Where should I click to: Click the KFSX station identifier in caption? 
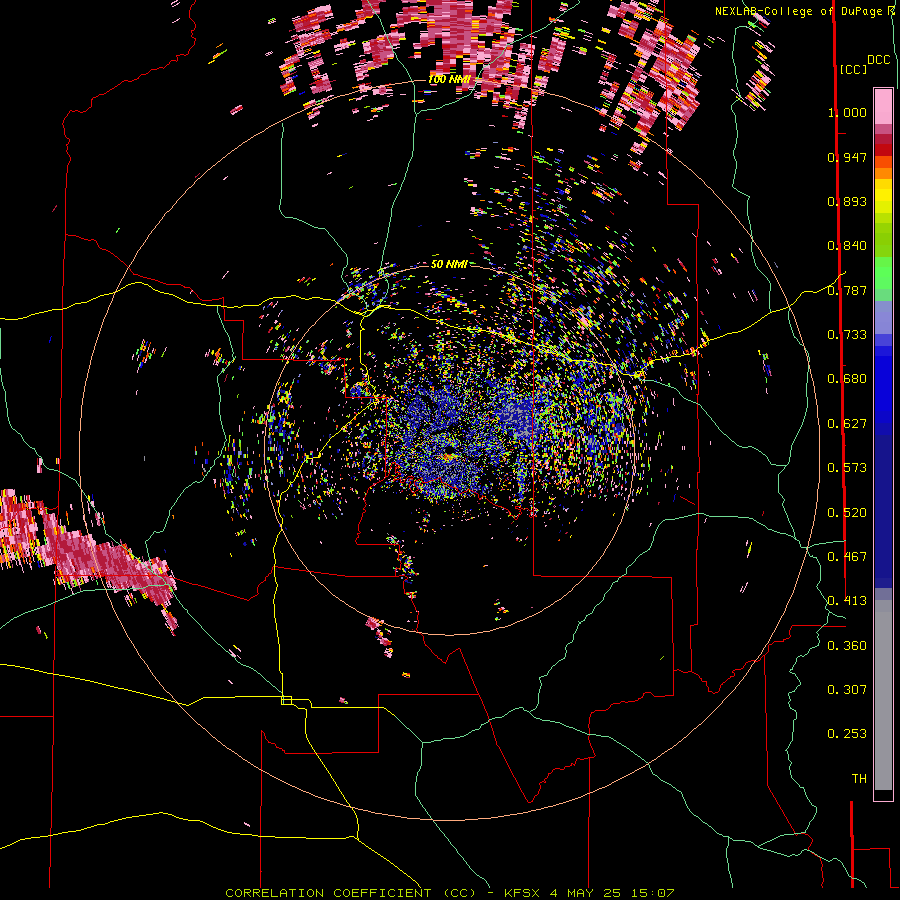[522, 893]
